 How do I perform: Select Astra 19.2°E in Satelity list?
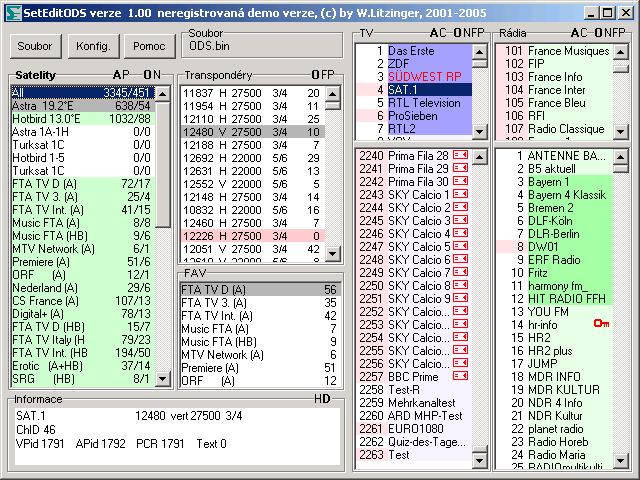click(83, 106)
